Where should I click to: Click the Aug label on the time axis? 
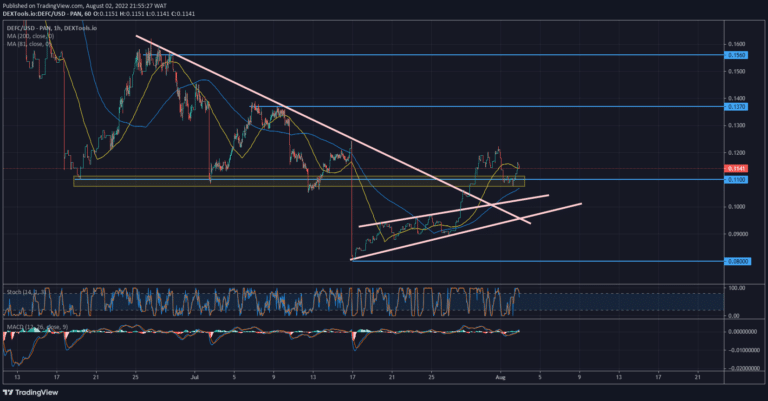click(x=500, y=377)
